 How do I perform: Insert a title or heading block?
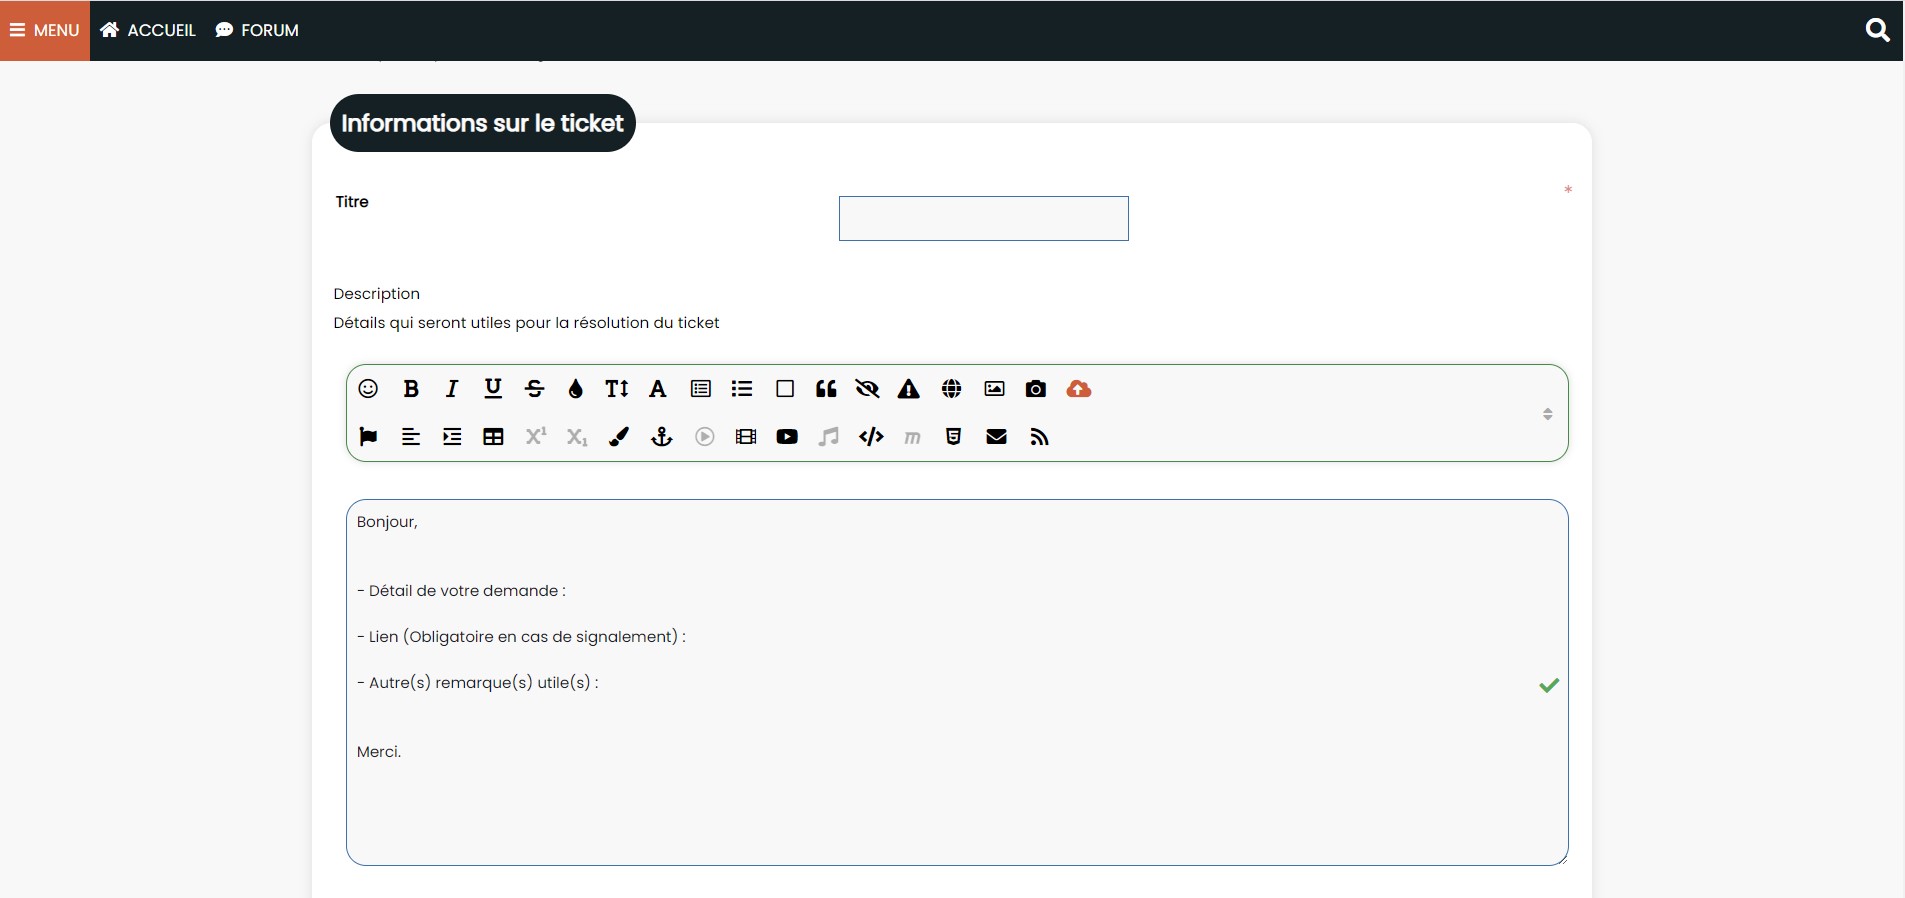(701, 389)
